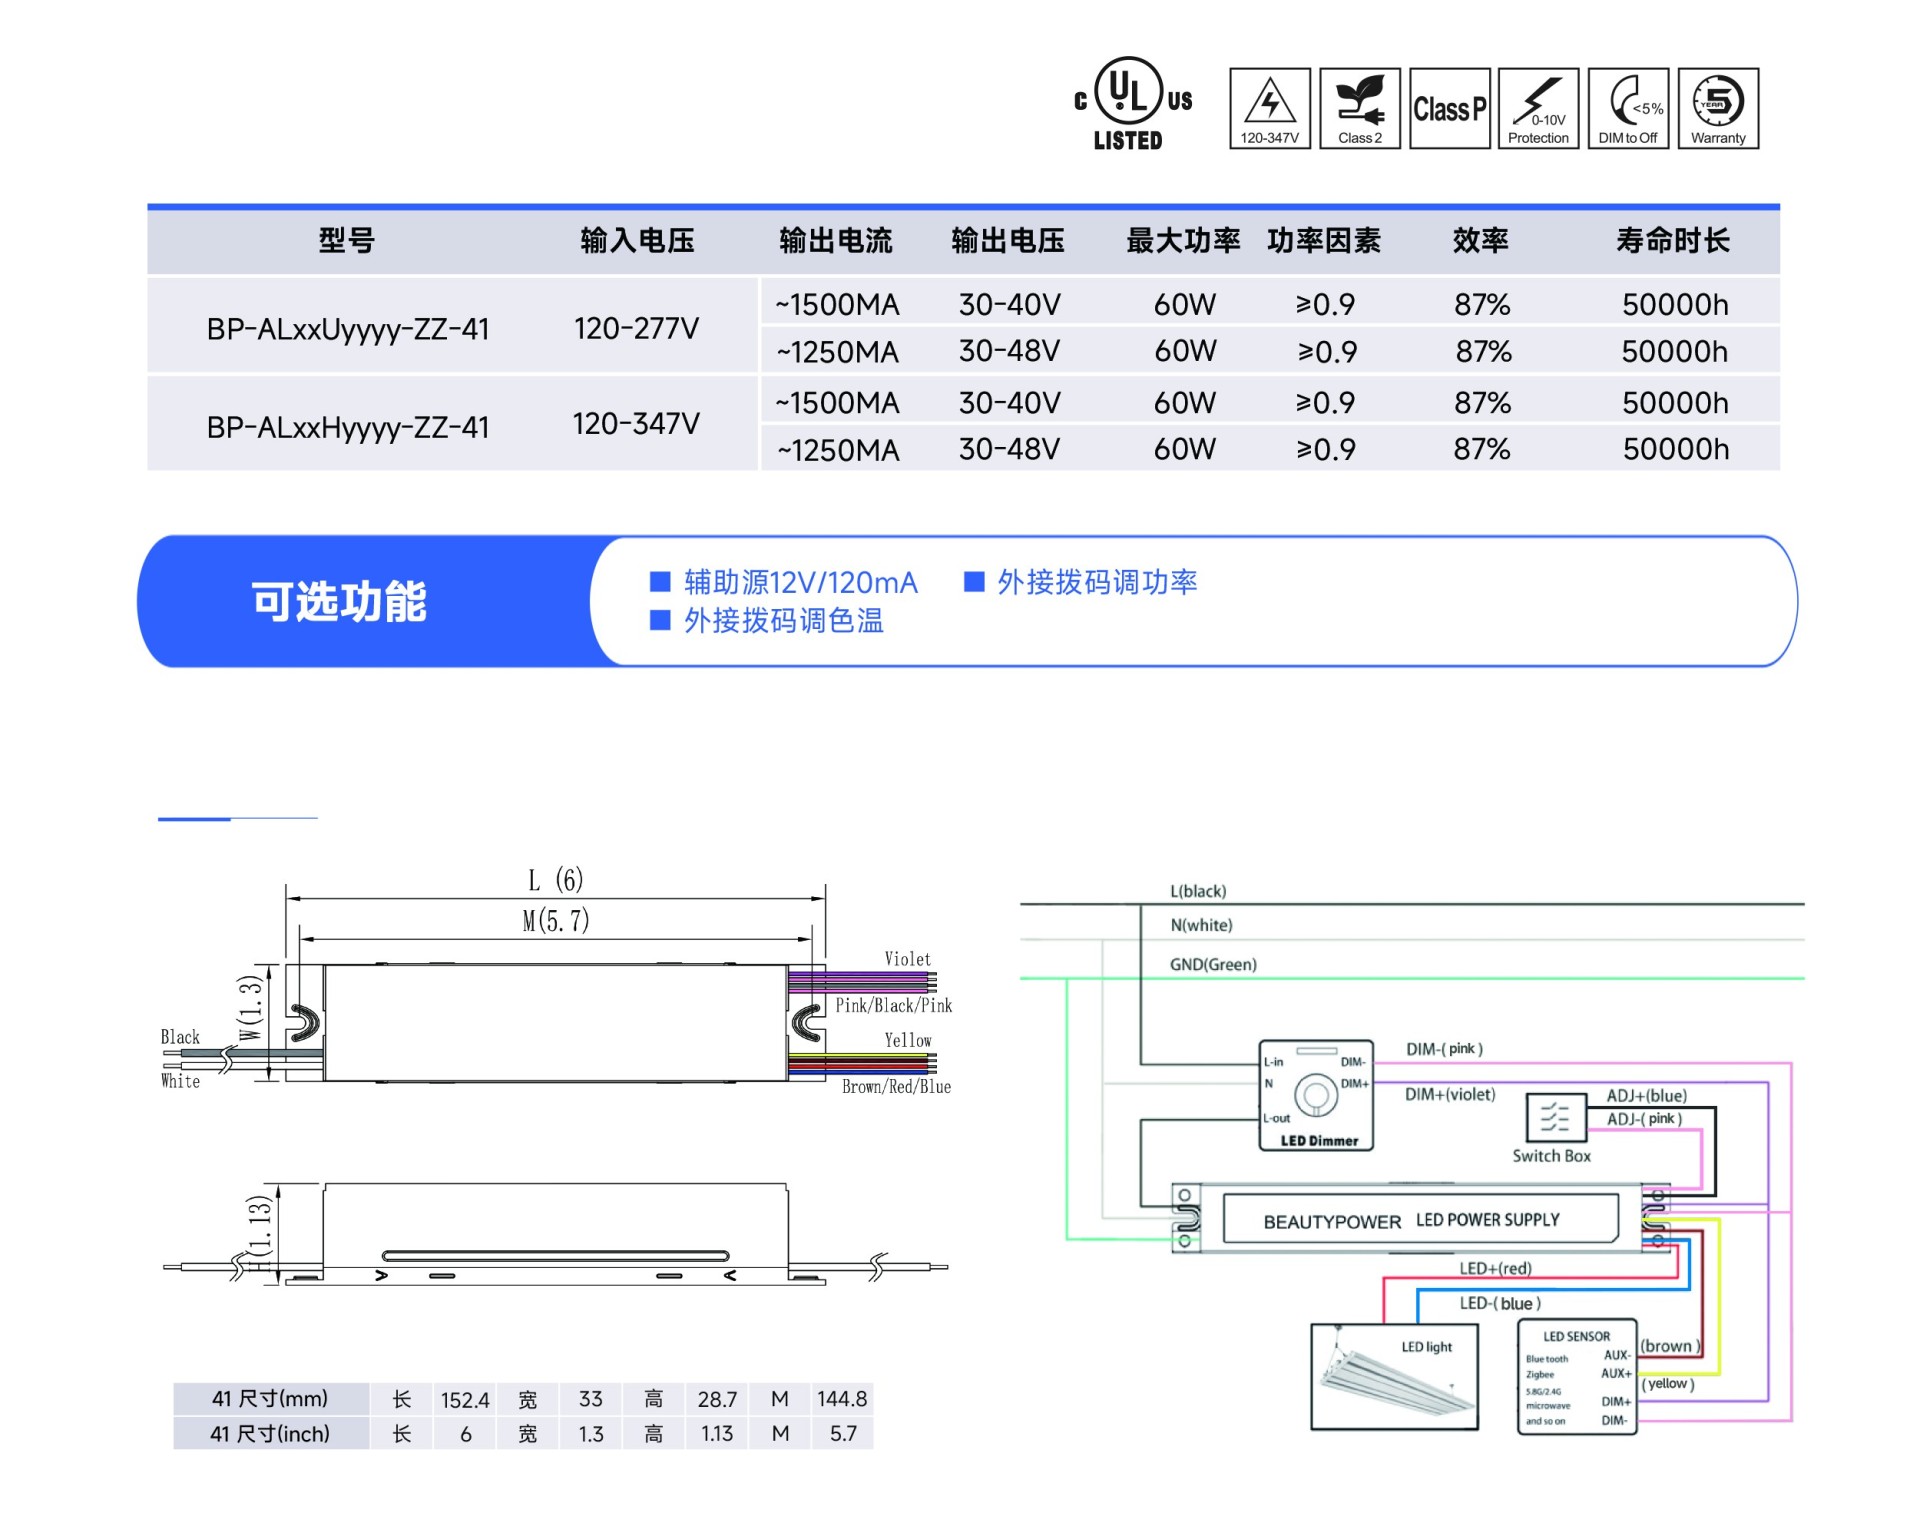Image resolution: width=1920 pixels, height=1536 pixels.
Task: Click the White input wire label
Action: tap(180, 1081)
